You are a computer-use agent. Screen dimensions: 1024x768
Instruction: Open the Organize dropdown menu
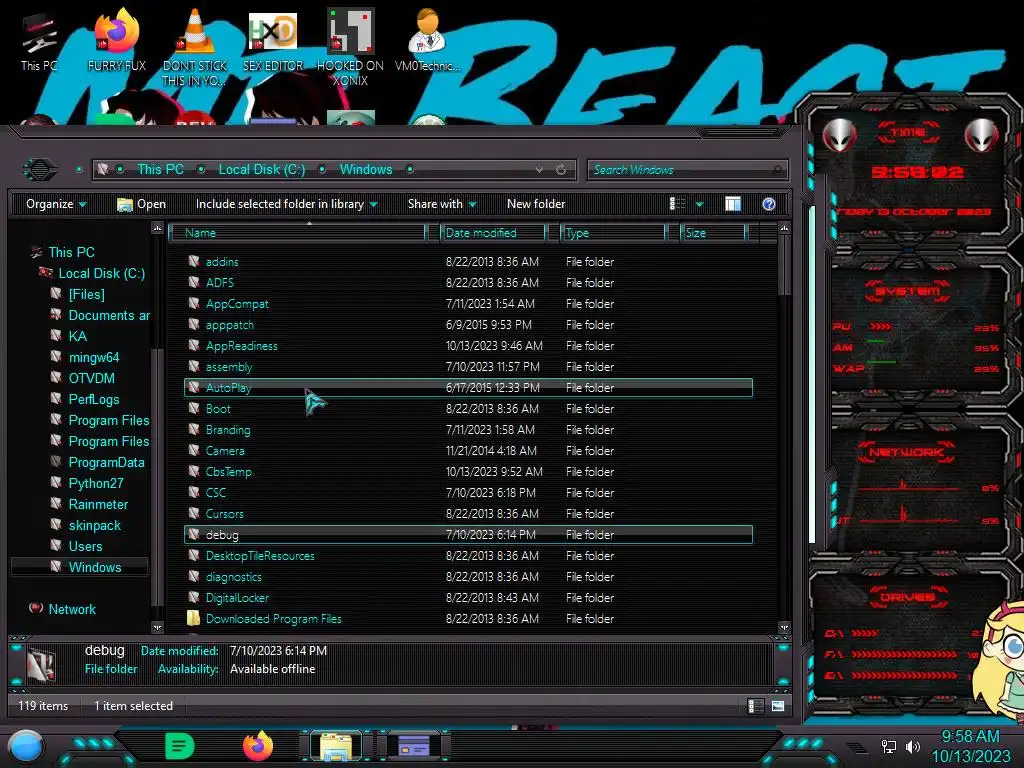[x=56, y=204]
